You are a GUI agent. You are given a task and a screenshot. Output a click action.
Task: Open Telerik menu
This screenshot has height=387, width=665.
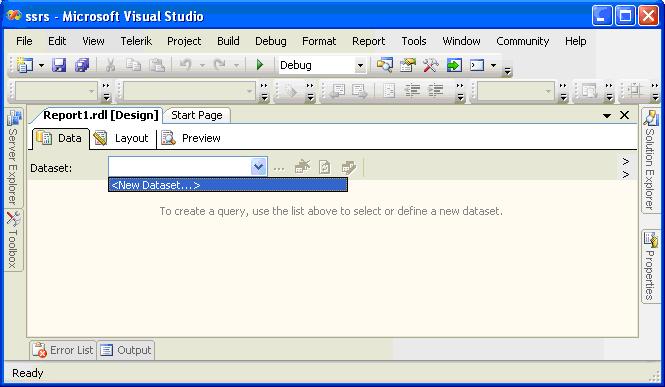click(x=136, y=41)
